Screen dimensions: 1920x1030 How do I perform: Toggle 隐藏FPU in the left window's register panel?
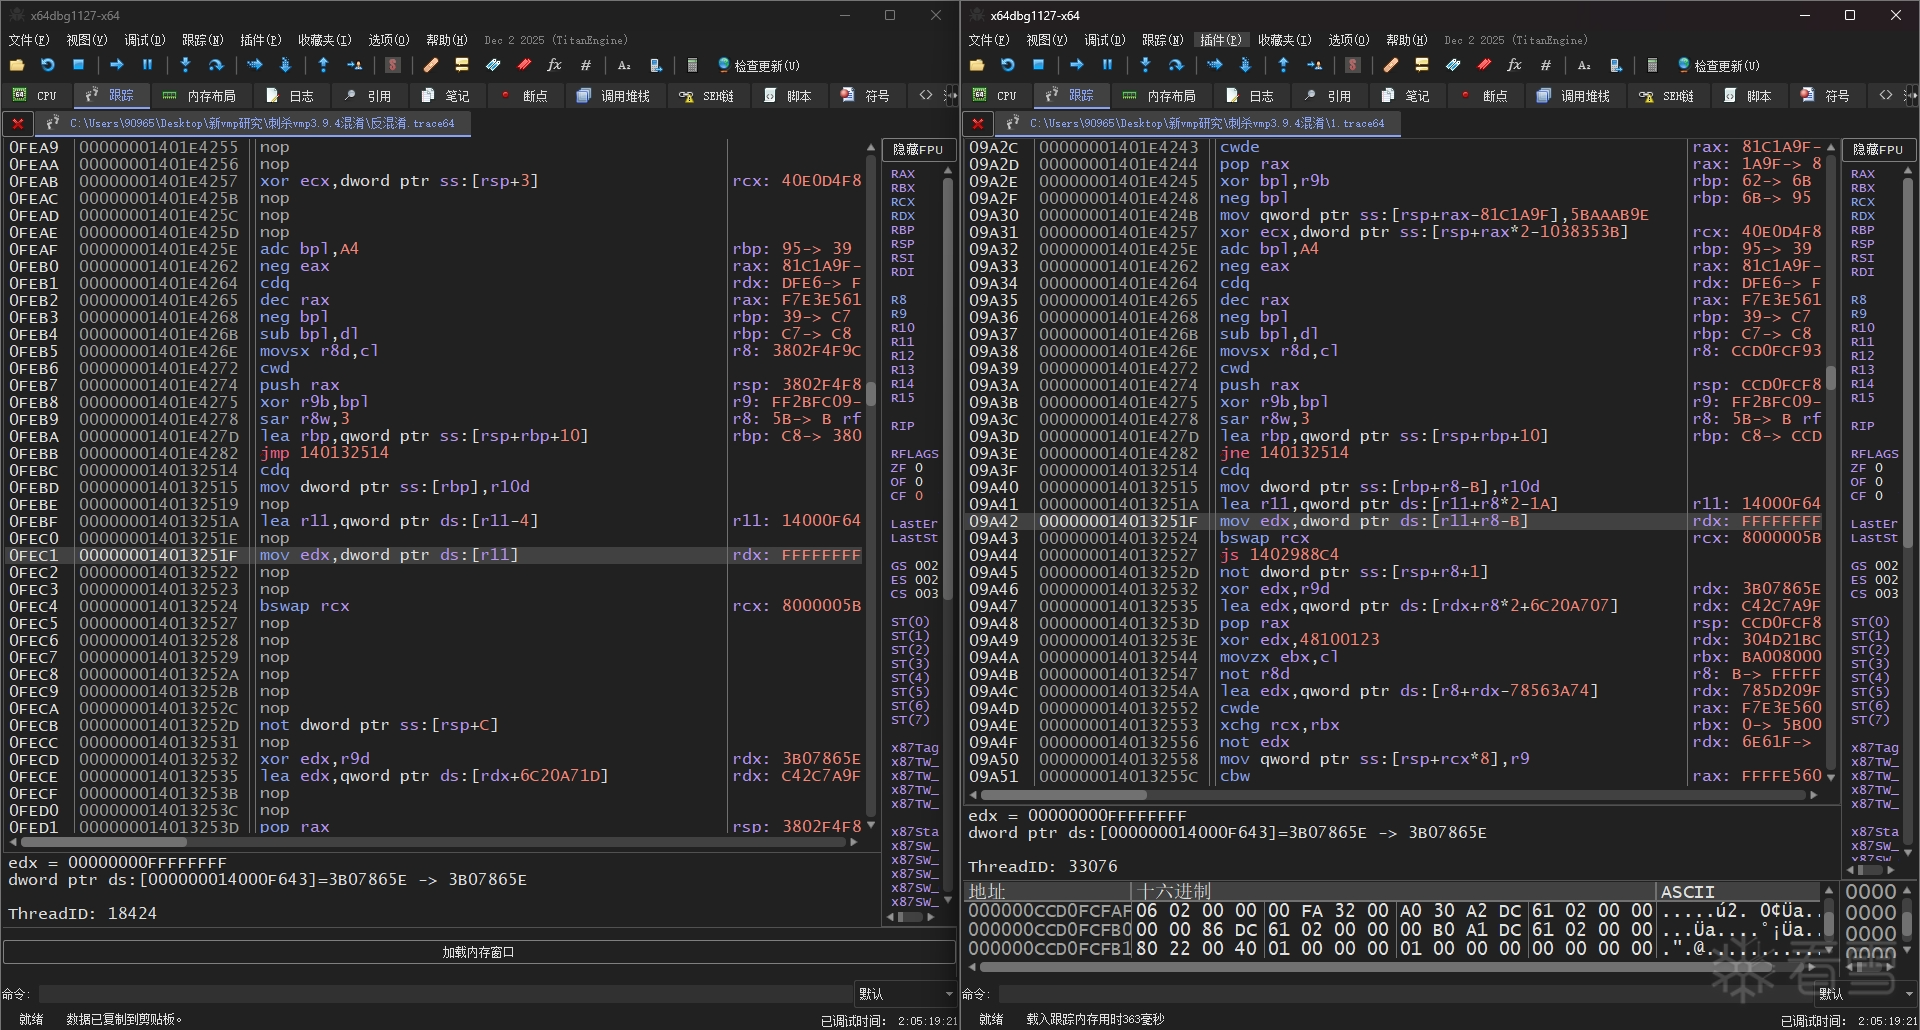(x=917, y=149)
